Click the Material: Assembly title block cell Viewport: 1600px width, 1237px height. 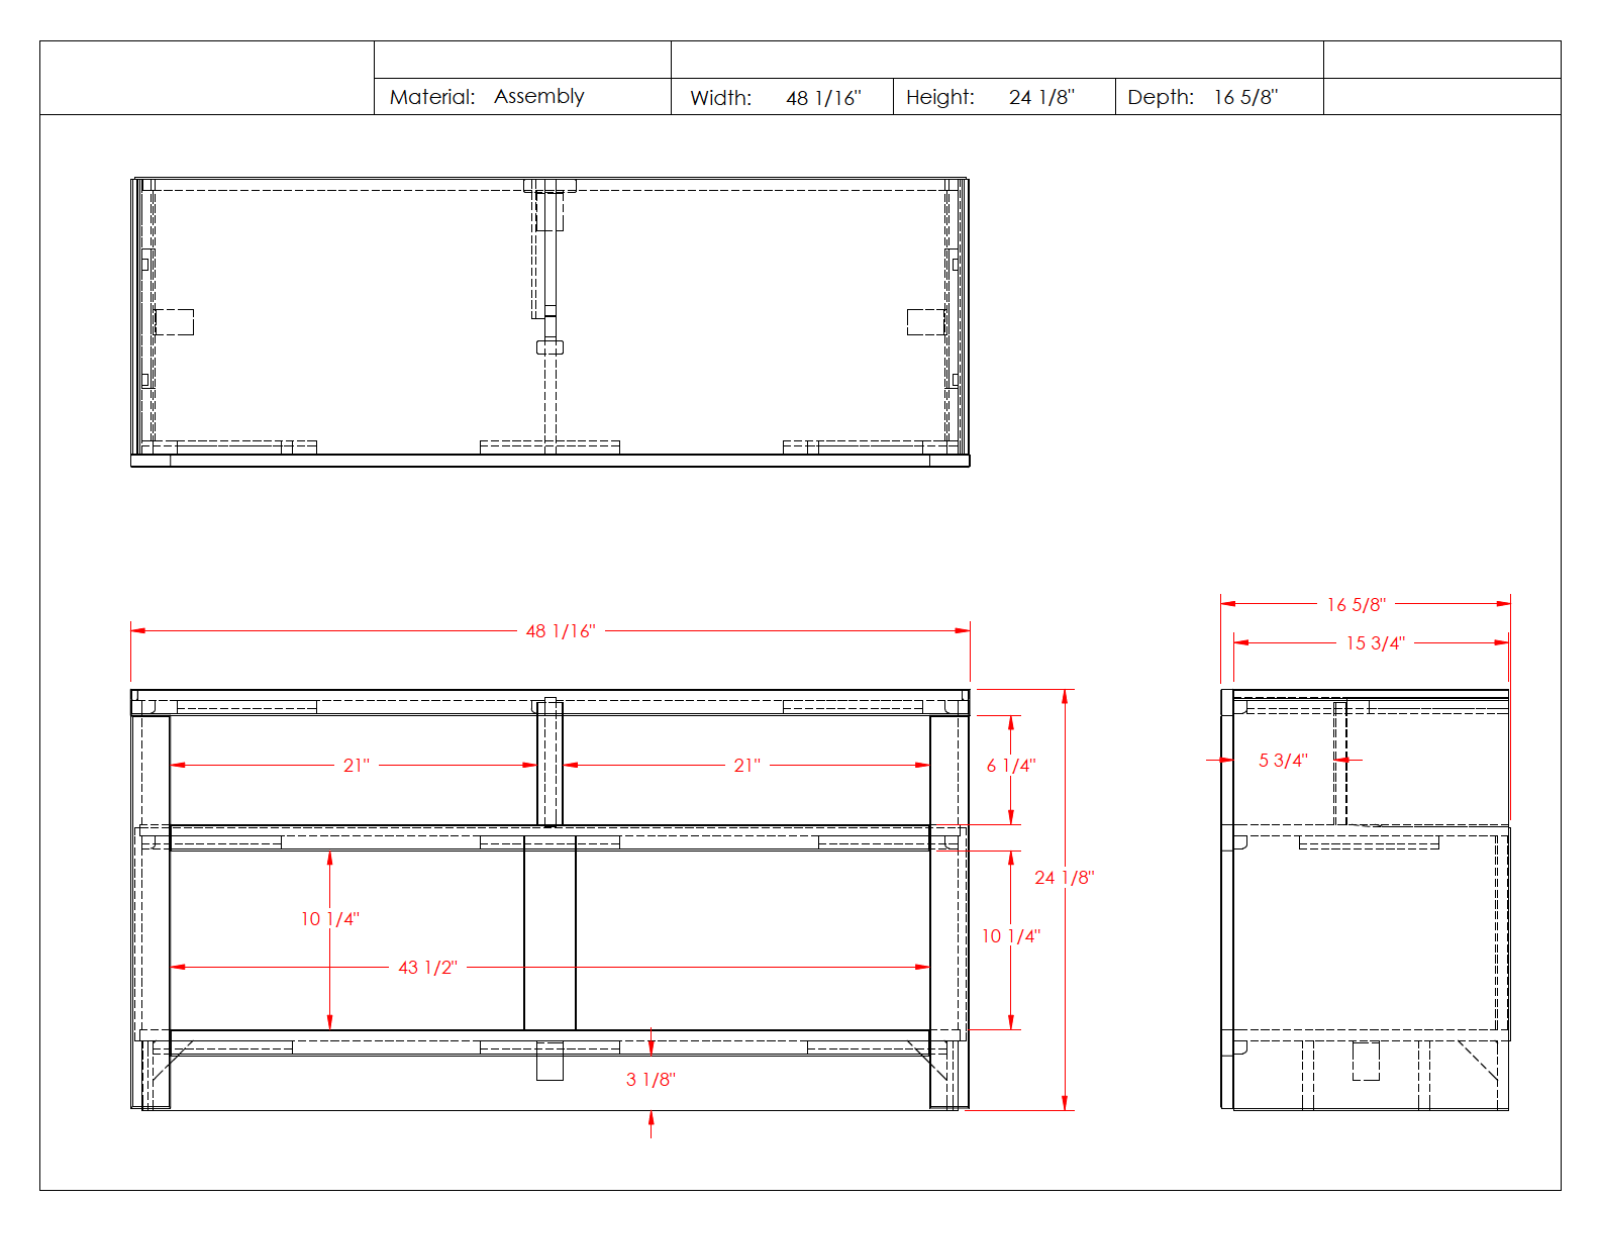tap(523, 97)
